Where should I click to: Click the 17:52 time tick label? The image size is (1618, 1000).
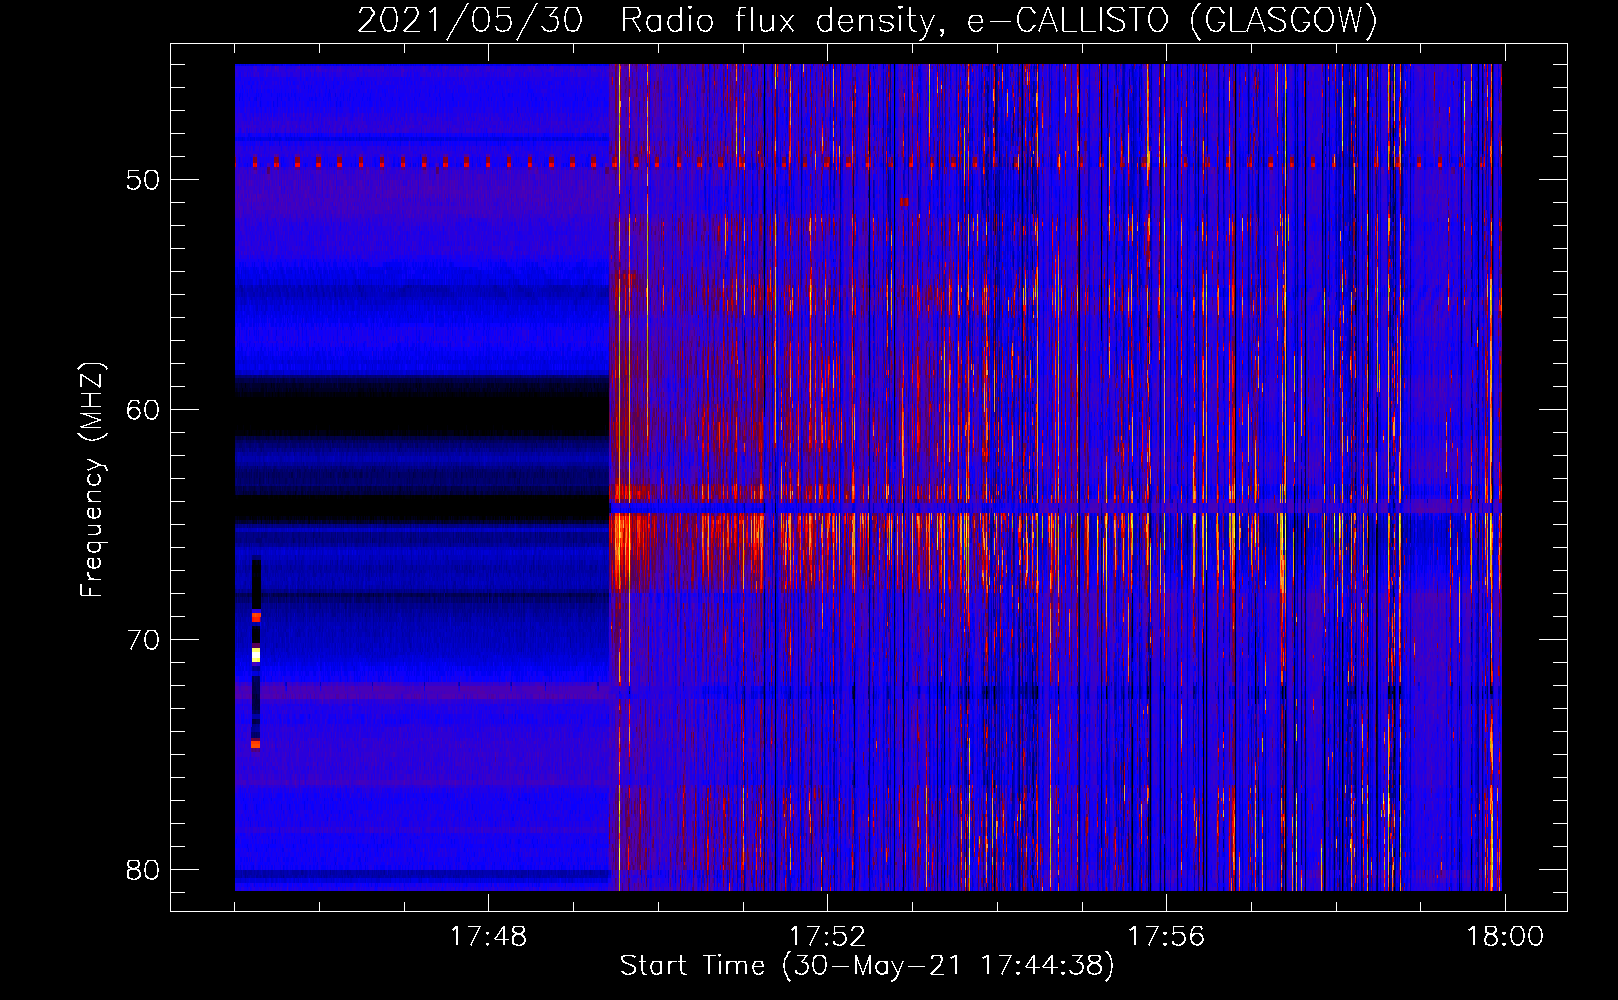tap(827, 937)
